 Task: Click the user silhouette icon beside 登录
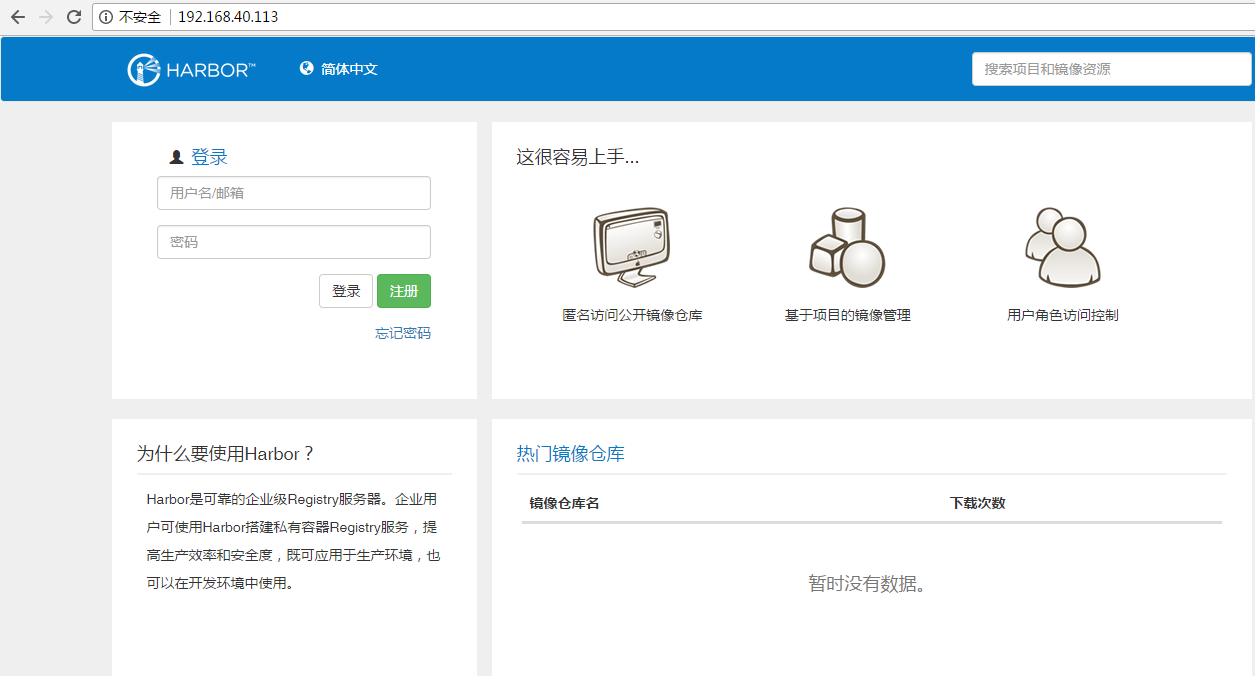coord(177,157)
